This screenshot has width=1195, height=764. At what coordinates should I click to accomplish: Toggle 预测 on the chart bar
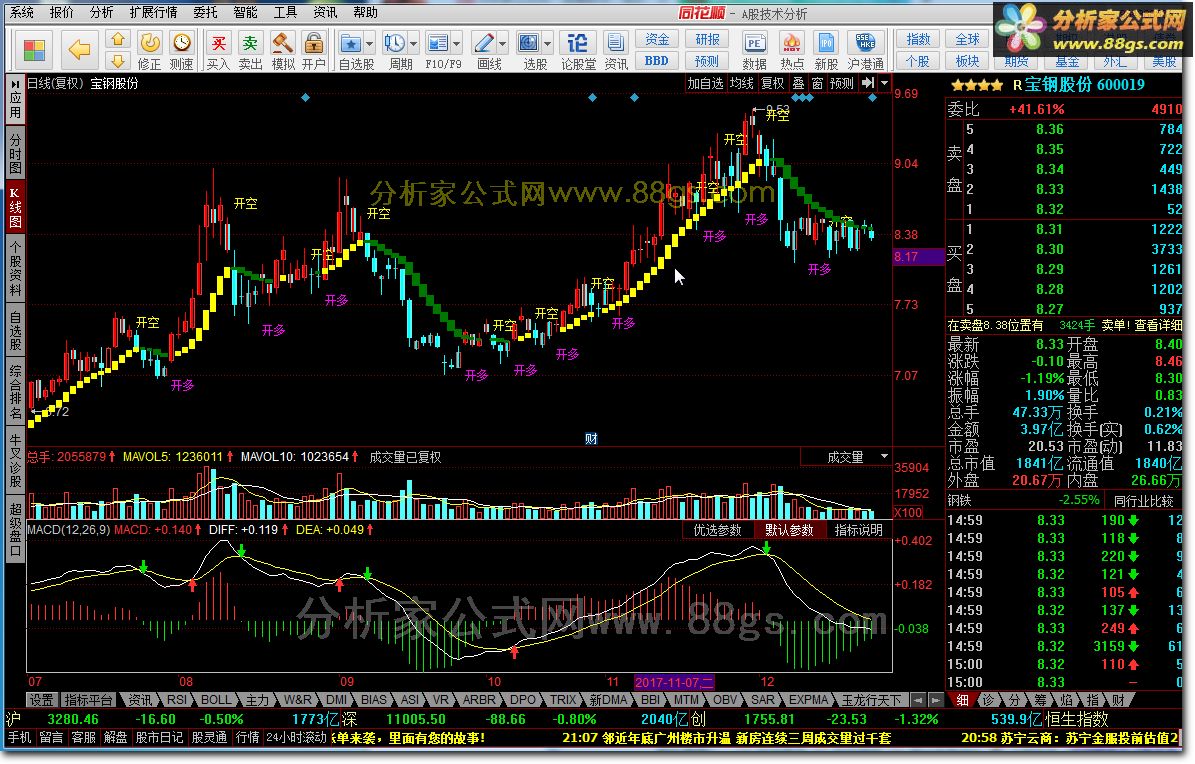(841, 83)
